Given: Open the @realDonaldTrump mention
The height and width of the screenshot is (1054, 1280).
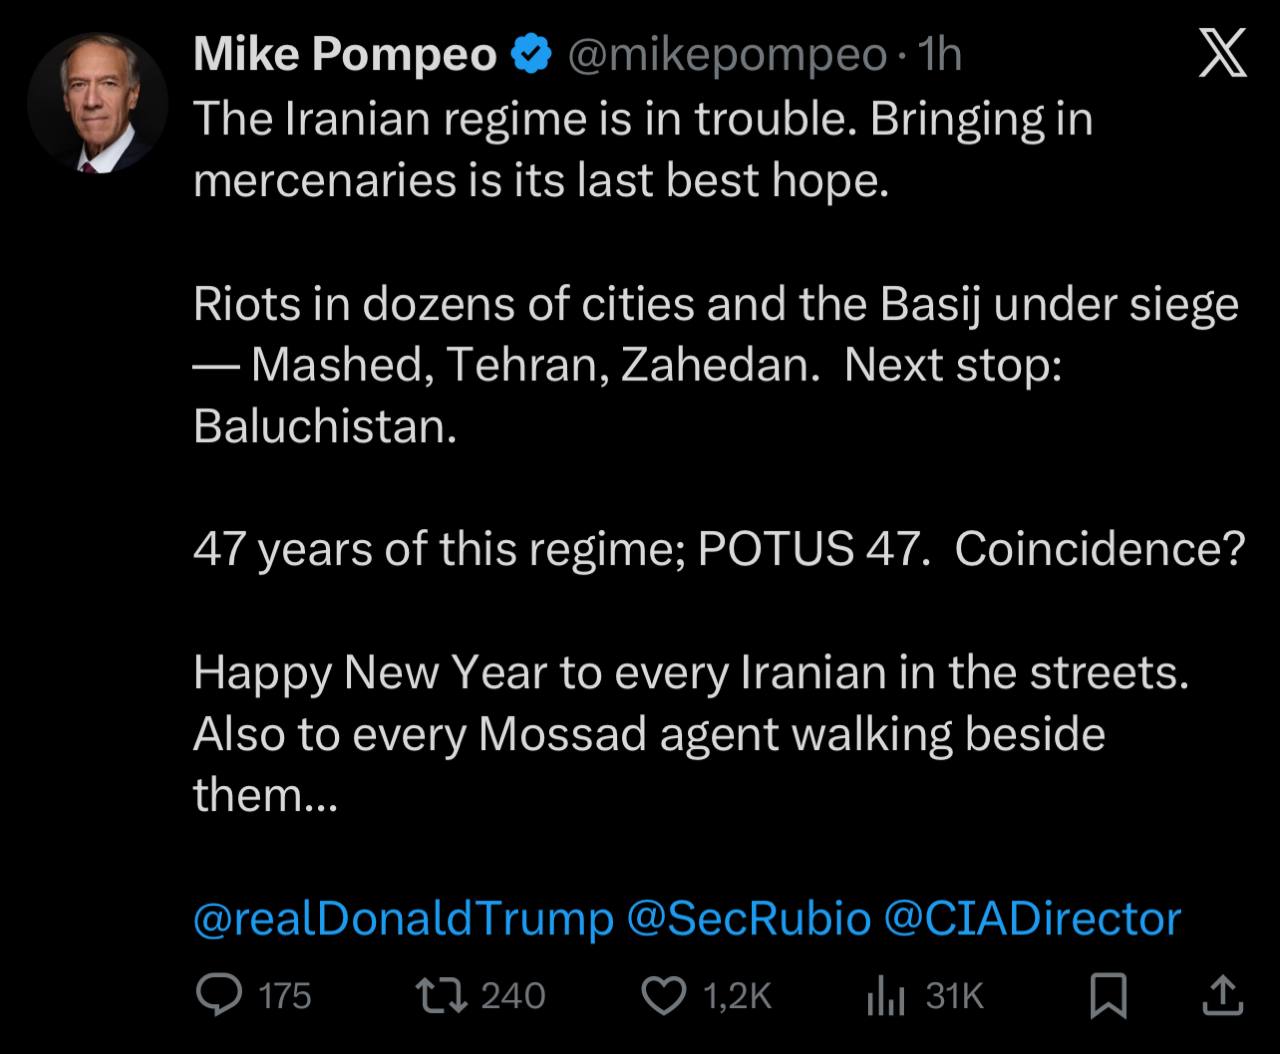Looking at the screenshot, I should (x=403, y=918).
